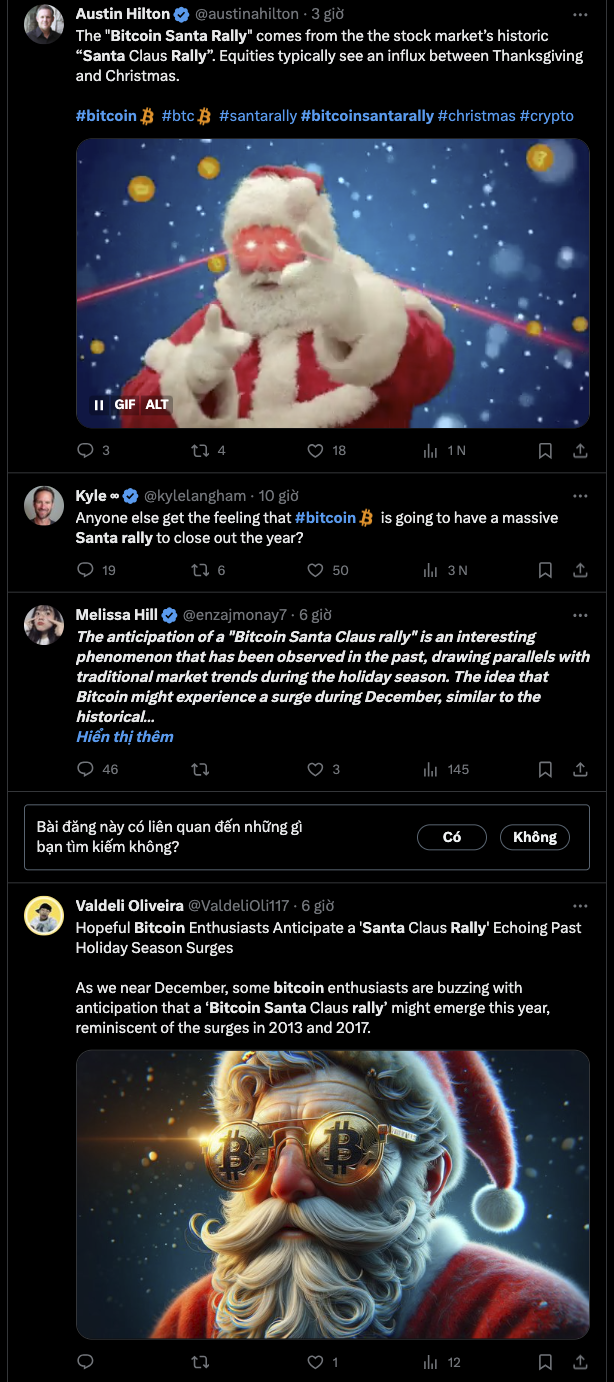614x1382 pixels.
Task: Bookmark Valdeli Oliveira's post
Action: click(545, 1362)
